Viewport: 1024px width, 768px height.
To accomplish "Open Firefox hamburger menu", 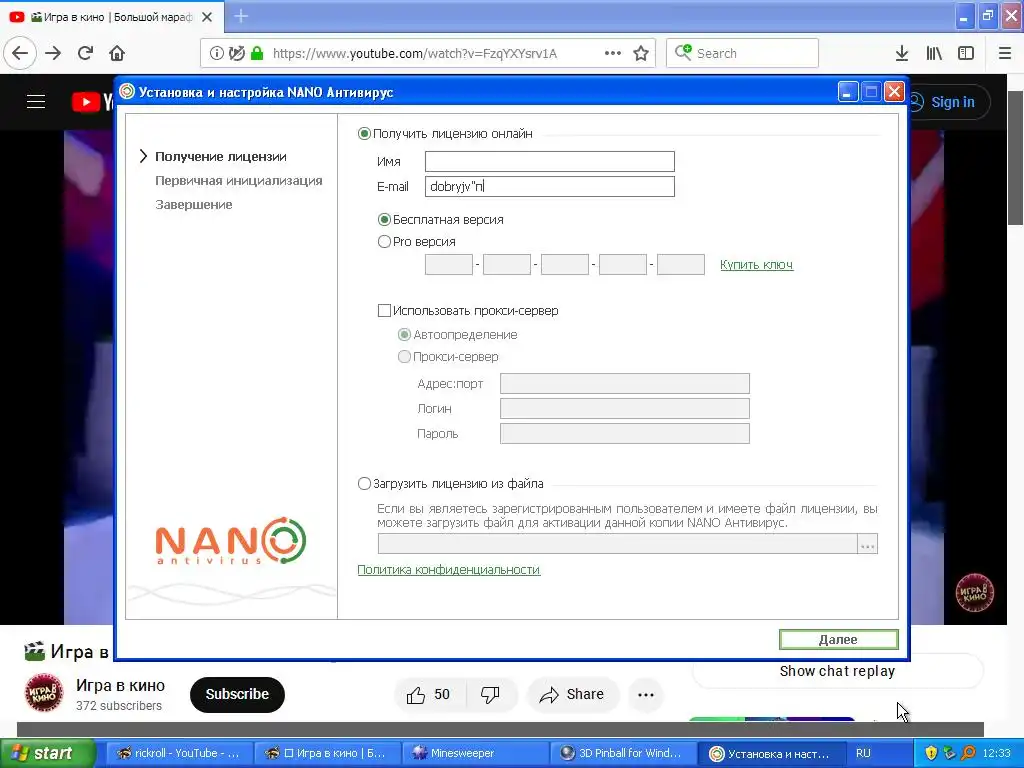I will (x=1005, y=53).
